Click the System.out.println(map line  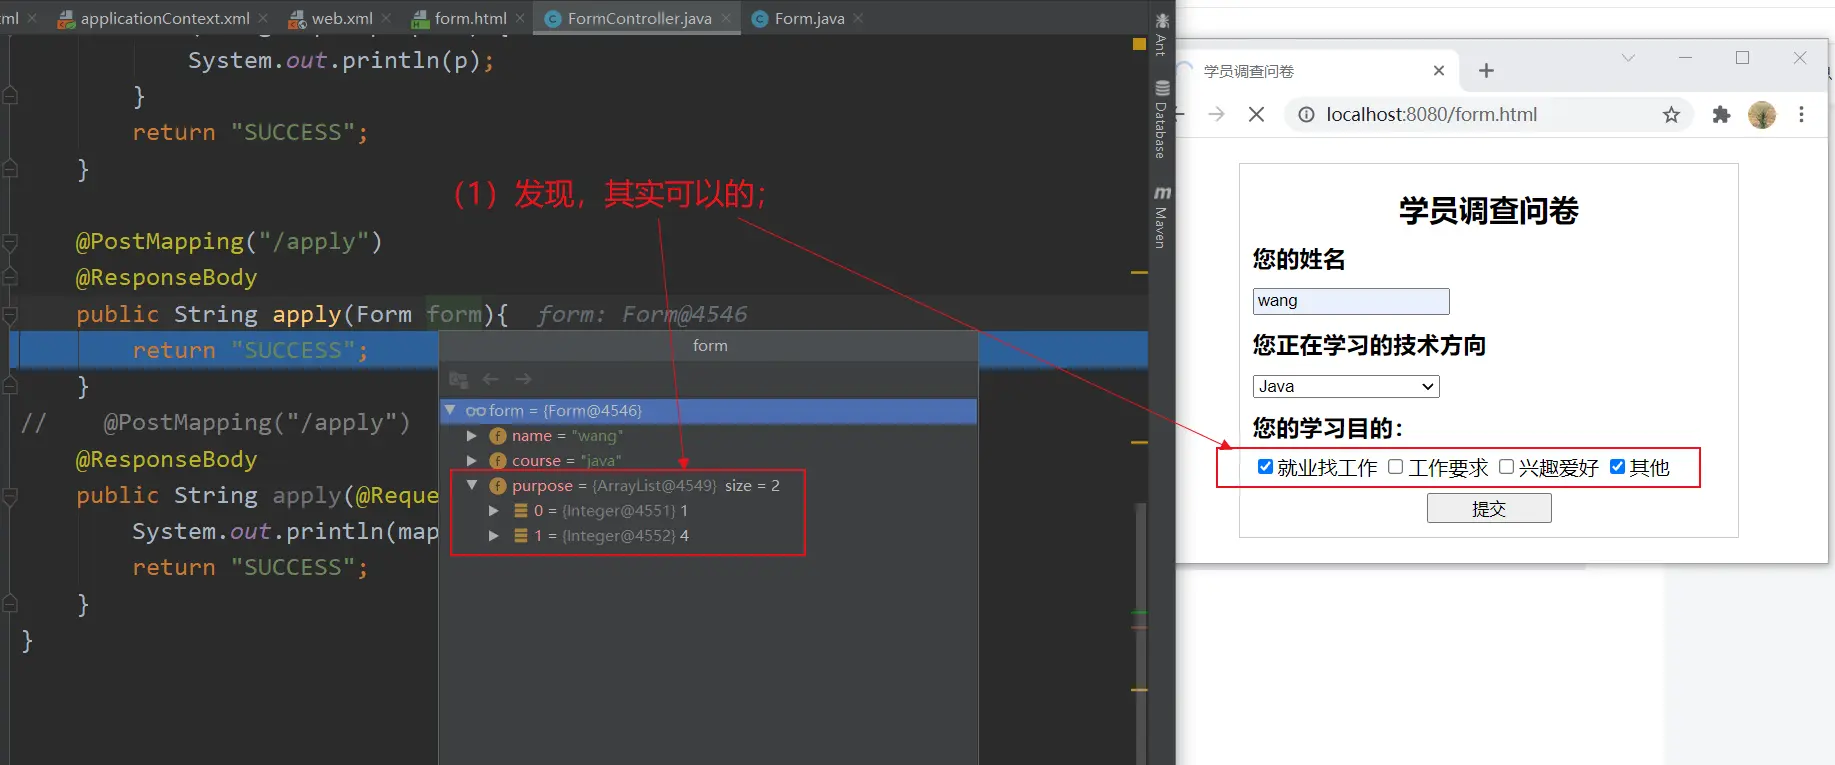tap(285, 531)
